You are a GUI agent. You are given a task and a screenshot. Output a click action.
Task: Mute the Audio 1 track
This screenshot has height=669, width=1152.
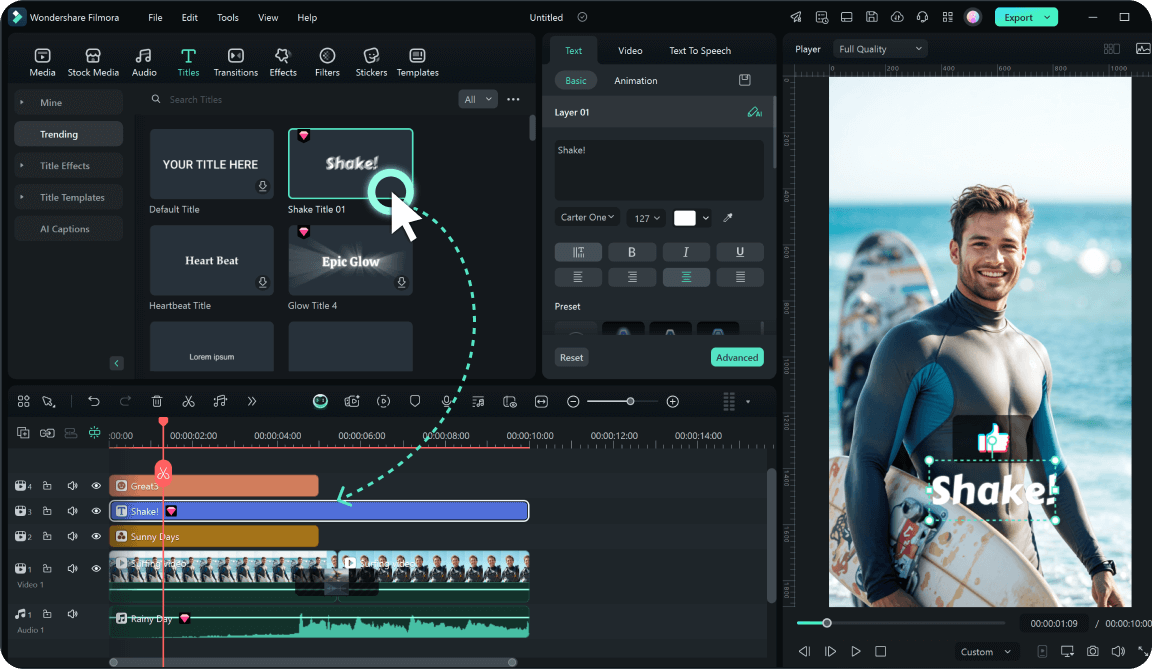(x=72, y=614)
